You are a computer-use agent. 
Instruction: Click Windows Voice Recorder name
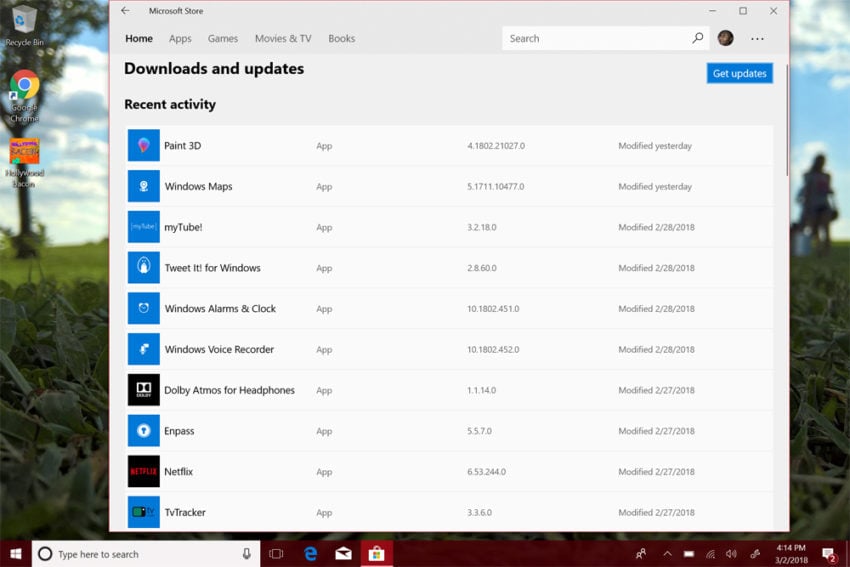tap(219, 349)
